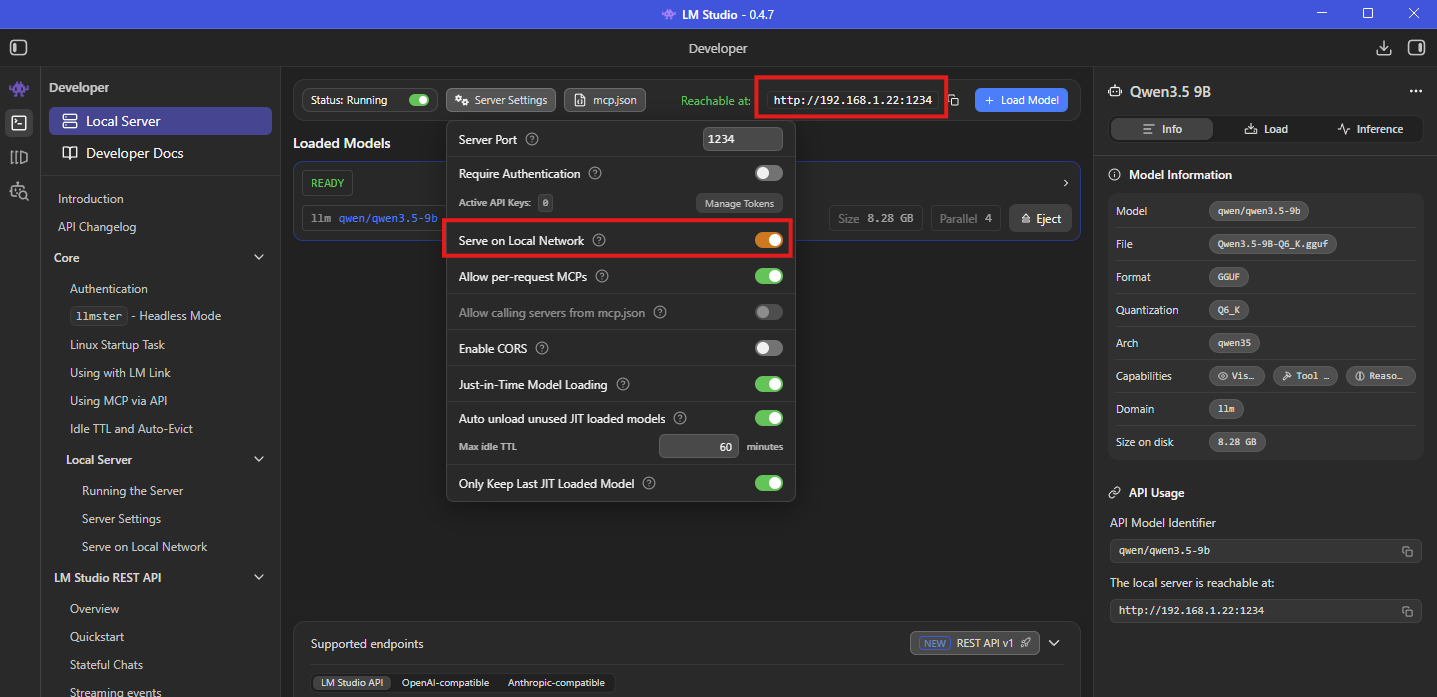Open the Chat view from icon rail
This screenshot has width=1437, height=697.
coord(19,90)
